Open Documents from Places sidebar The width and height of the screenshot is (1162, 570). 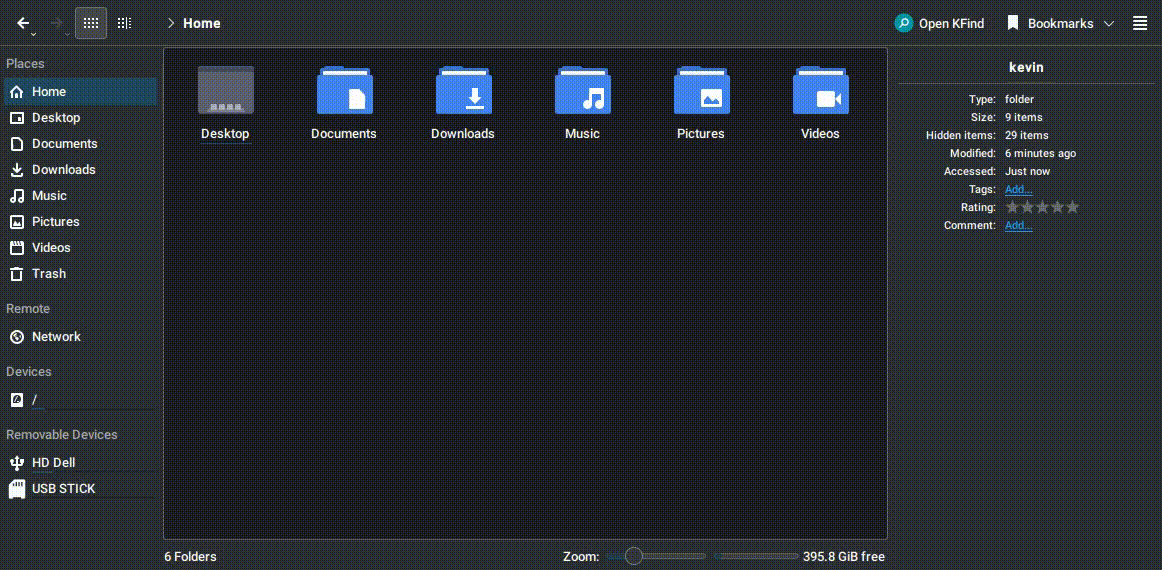point(80,144)
